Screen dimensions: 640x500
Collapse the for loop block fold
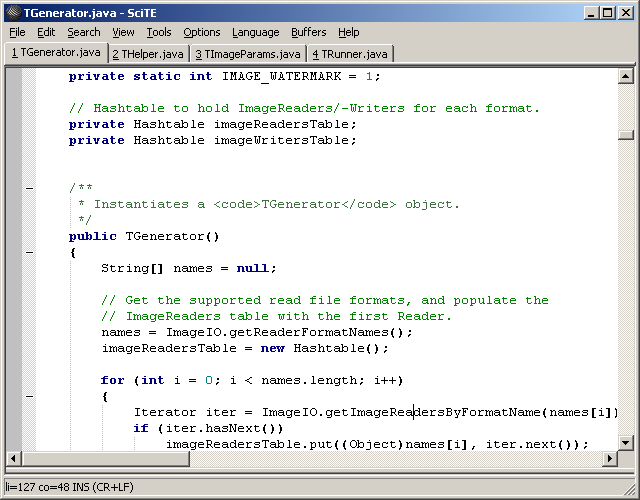pos(29,396)
